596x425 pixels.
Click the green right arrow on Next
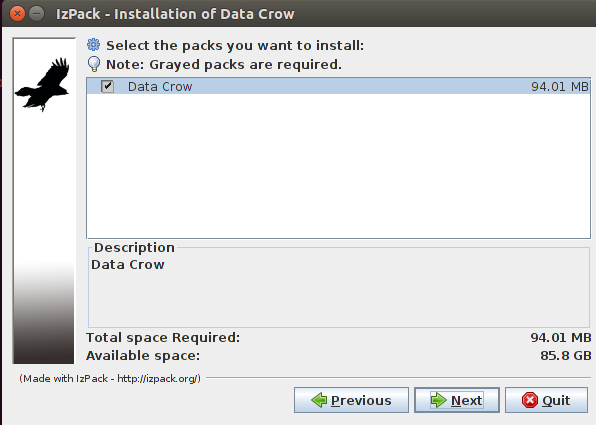(x=438, y=400)
